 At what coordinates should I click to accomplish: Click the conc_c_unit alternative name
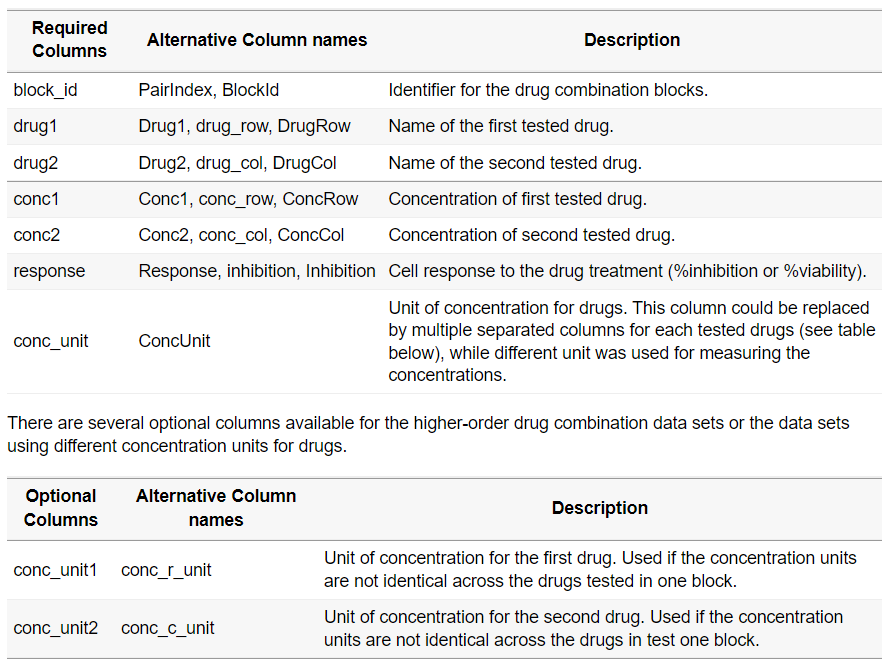pos(167,628)
